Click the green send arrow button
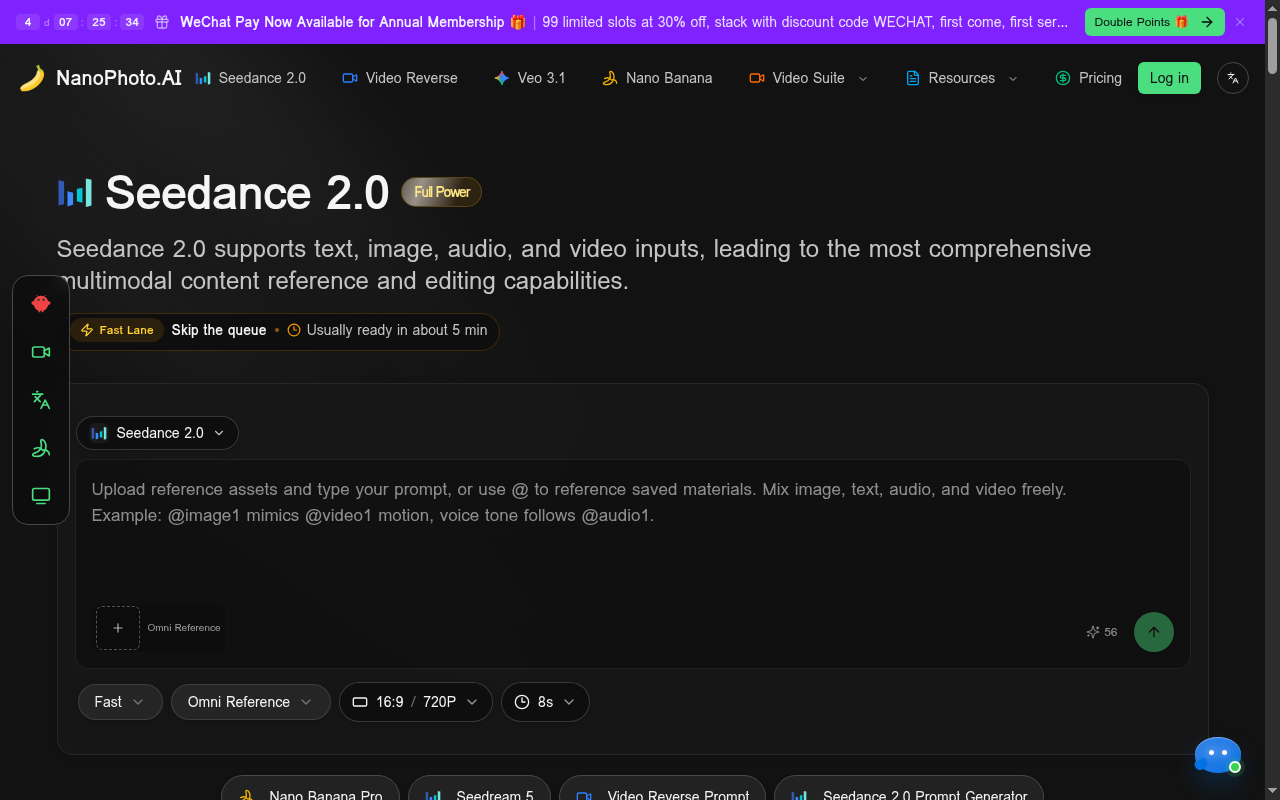 (x=1154, y=632)
